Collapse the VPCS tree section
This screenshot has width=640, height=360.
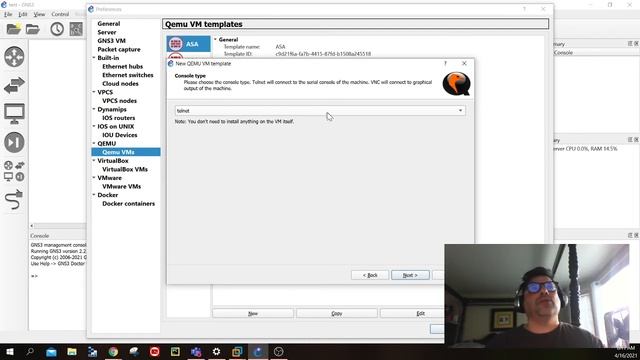tap(94, 92)
